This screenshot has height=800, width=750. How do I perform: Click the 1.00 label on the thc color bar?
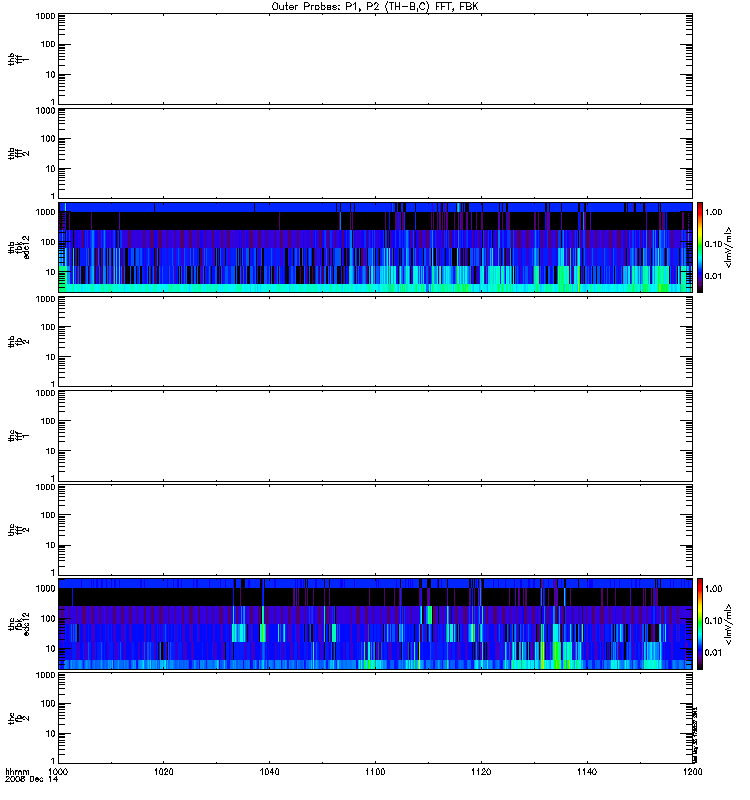[x=714, y=588]
